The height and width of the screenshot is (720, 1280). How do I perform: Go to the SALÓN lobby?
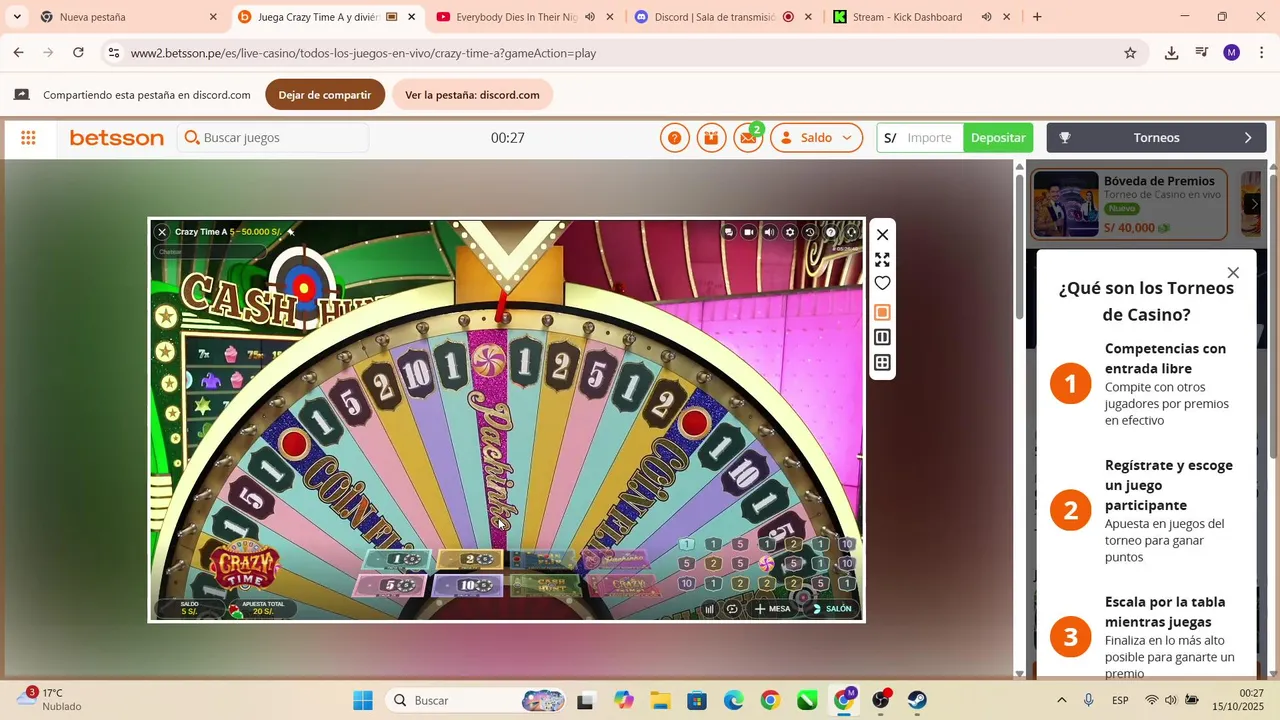click(x=832, y=609)
